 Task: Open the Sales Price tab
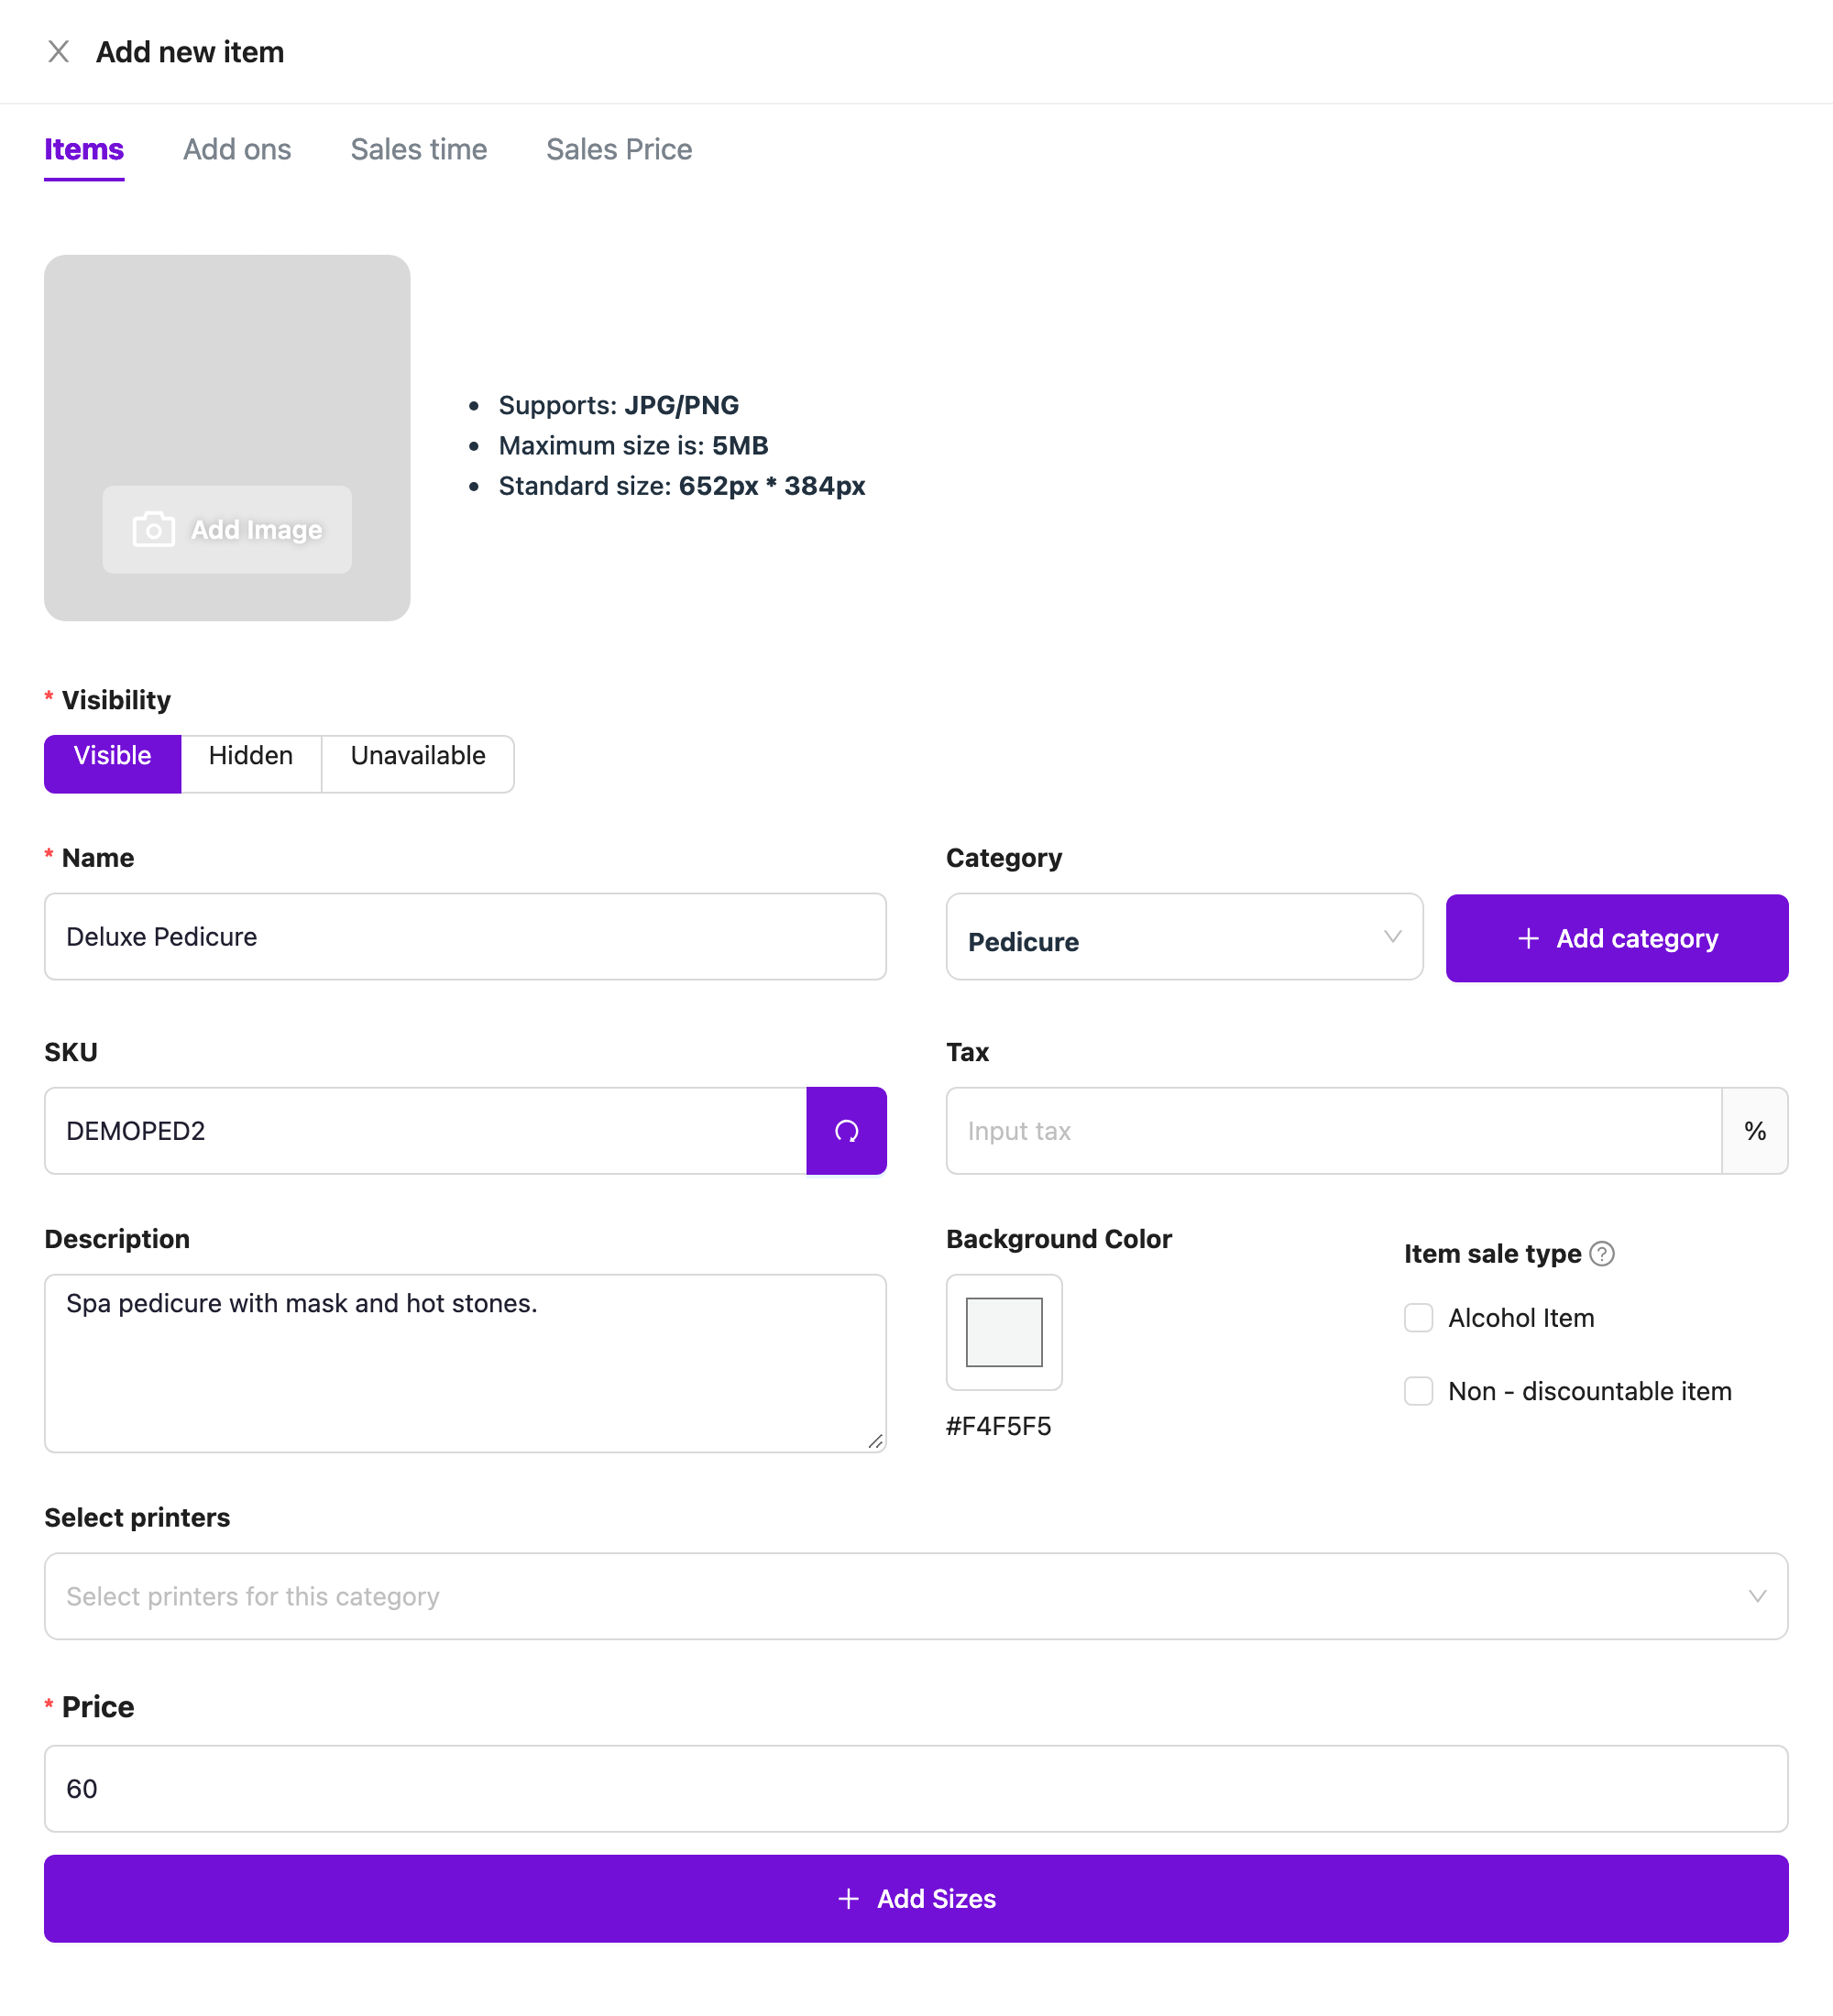coord(619,150)
